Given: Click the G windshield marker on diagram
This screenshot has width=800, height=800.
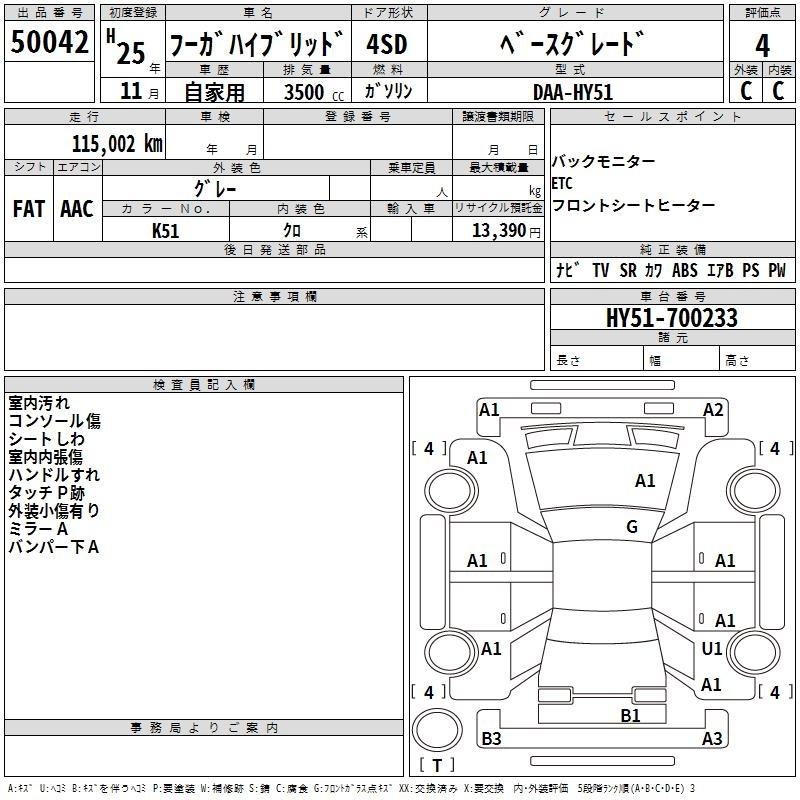Looking at the screenshot, I should (x=632, y=527).
